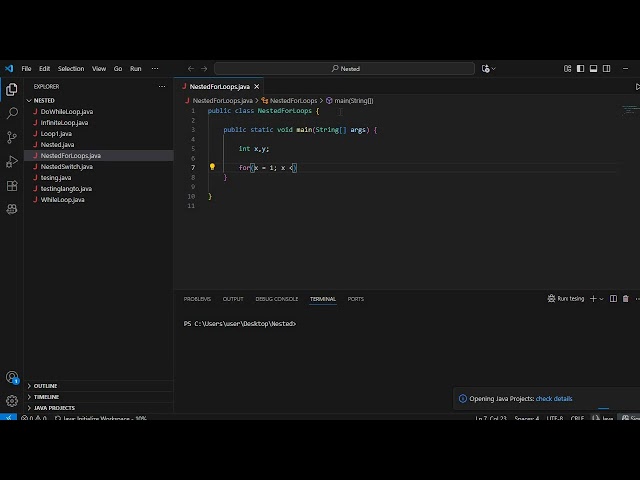Viewport: 640px width, 480px height.
Task: Open NestedSwitch.java from explorer
Action: [x=98, y=167]
